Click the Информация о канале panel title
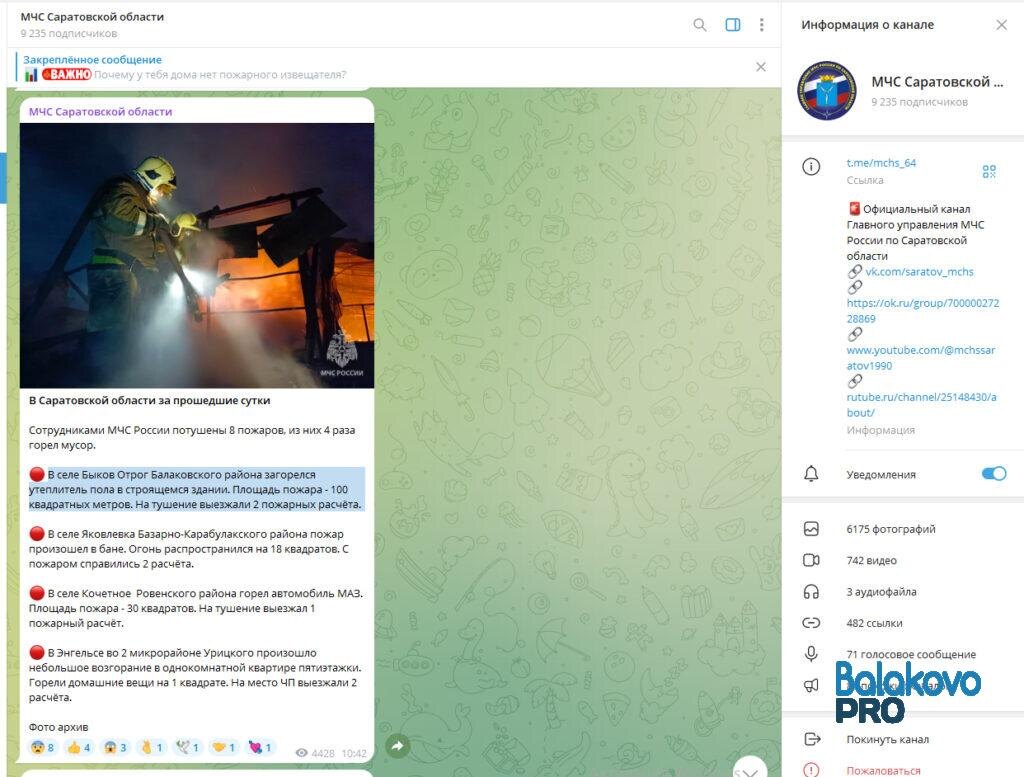The image size is (1024, 777). click(x=867, y=25)
